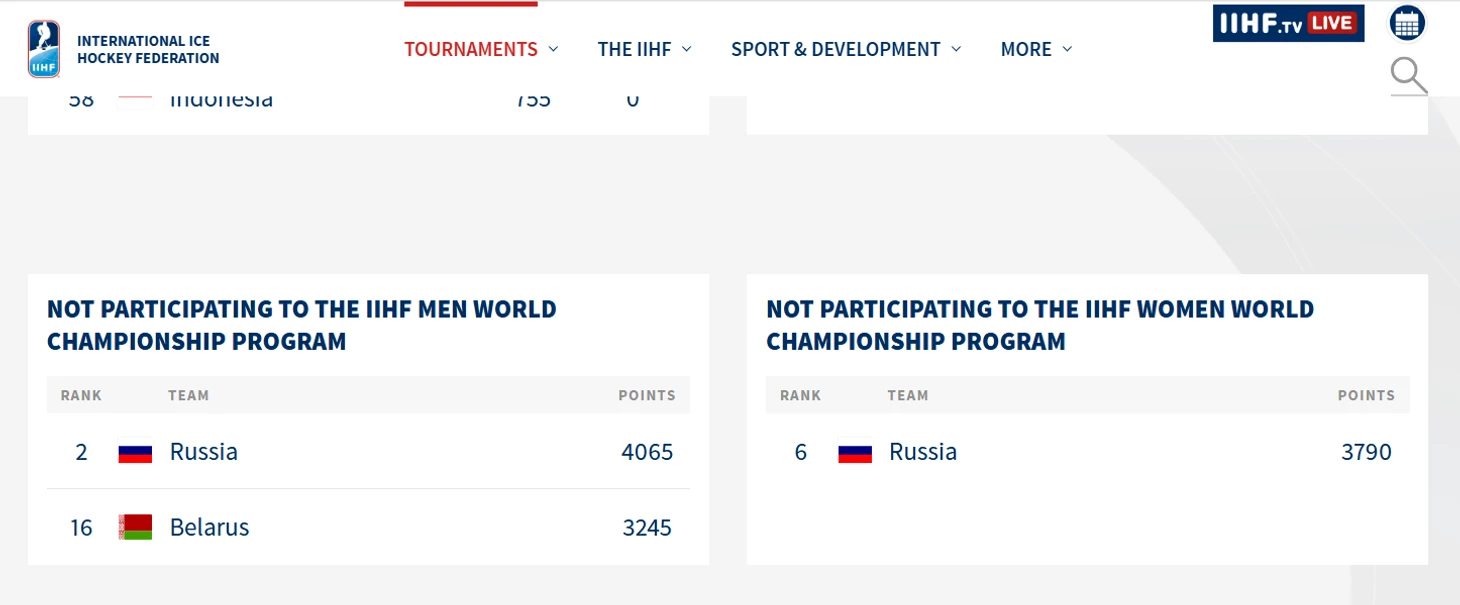Screen dimensions: 1460x605
Task: Open THE IIHF menu item
Action: pyautogui.click(x=634, y=49)
